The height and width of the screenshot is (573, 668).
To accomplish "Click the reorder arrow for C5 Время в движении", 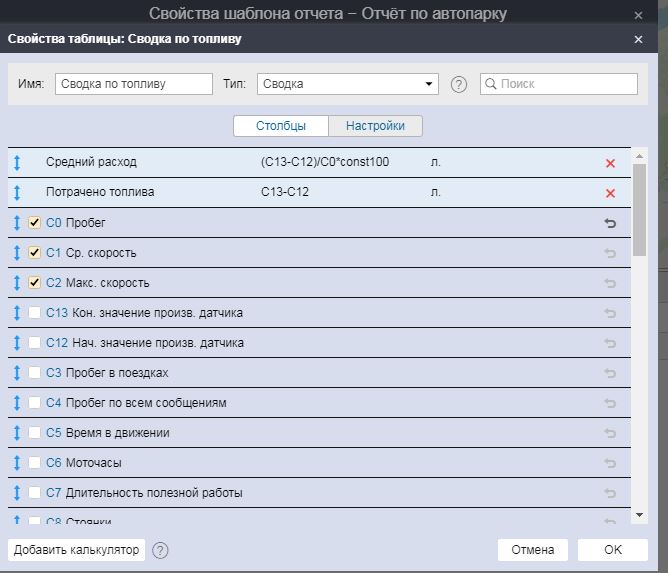I will tap(17, 433).
